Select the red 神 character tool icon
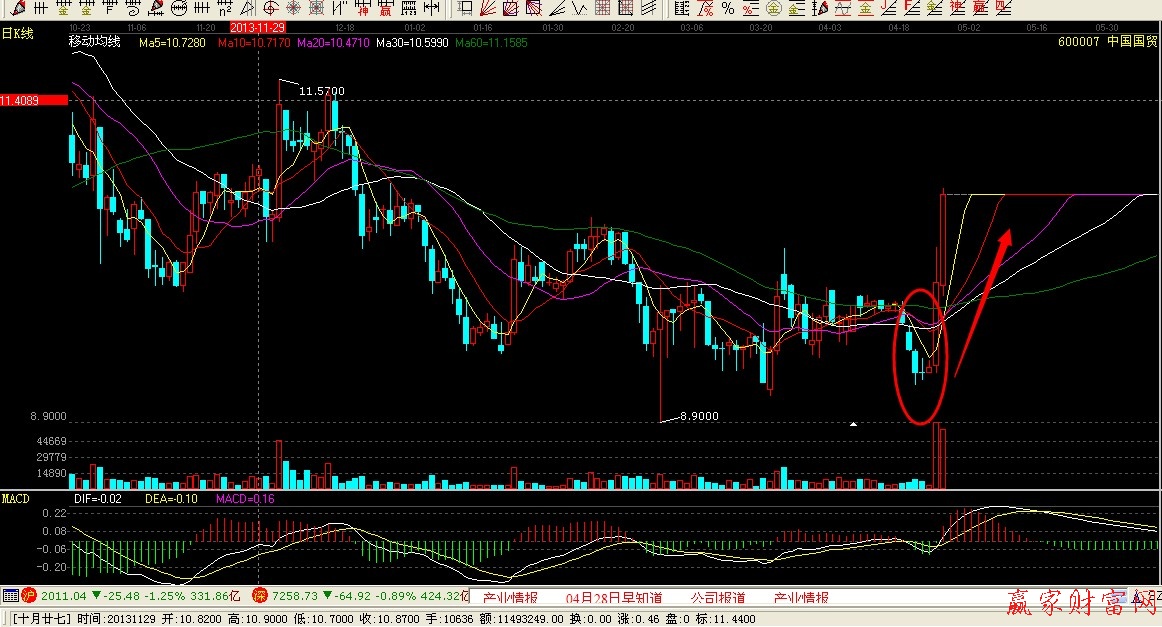The height and width of the screenshot is (627, 1162). (362, 8)
